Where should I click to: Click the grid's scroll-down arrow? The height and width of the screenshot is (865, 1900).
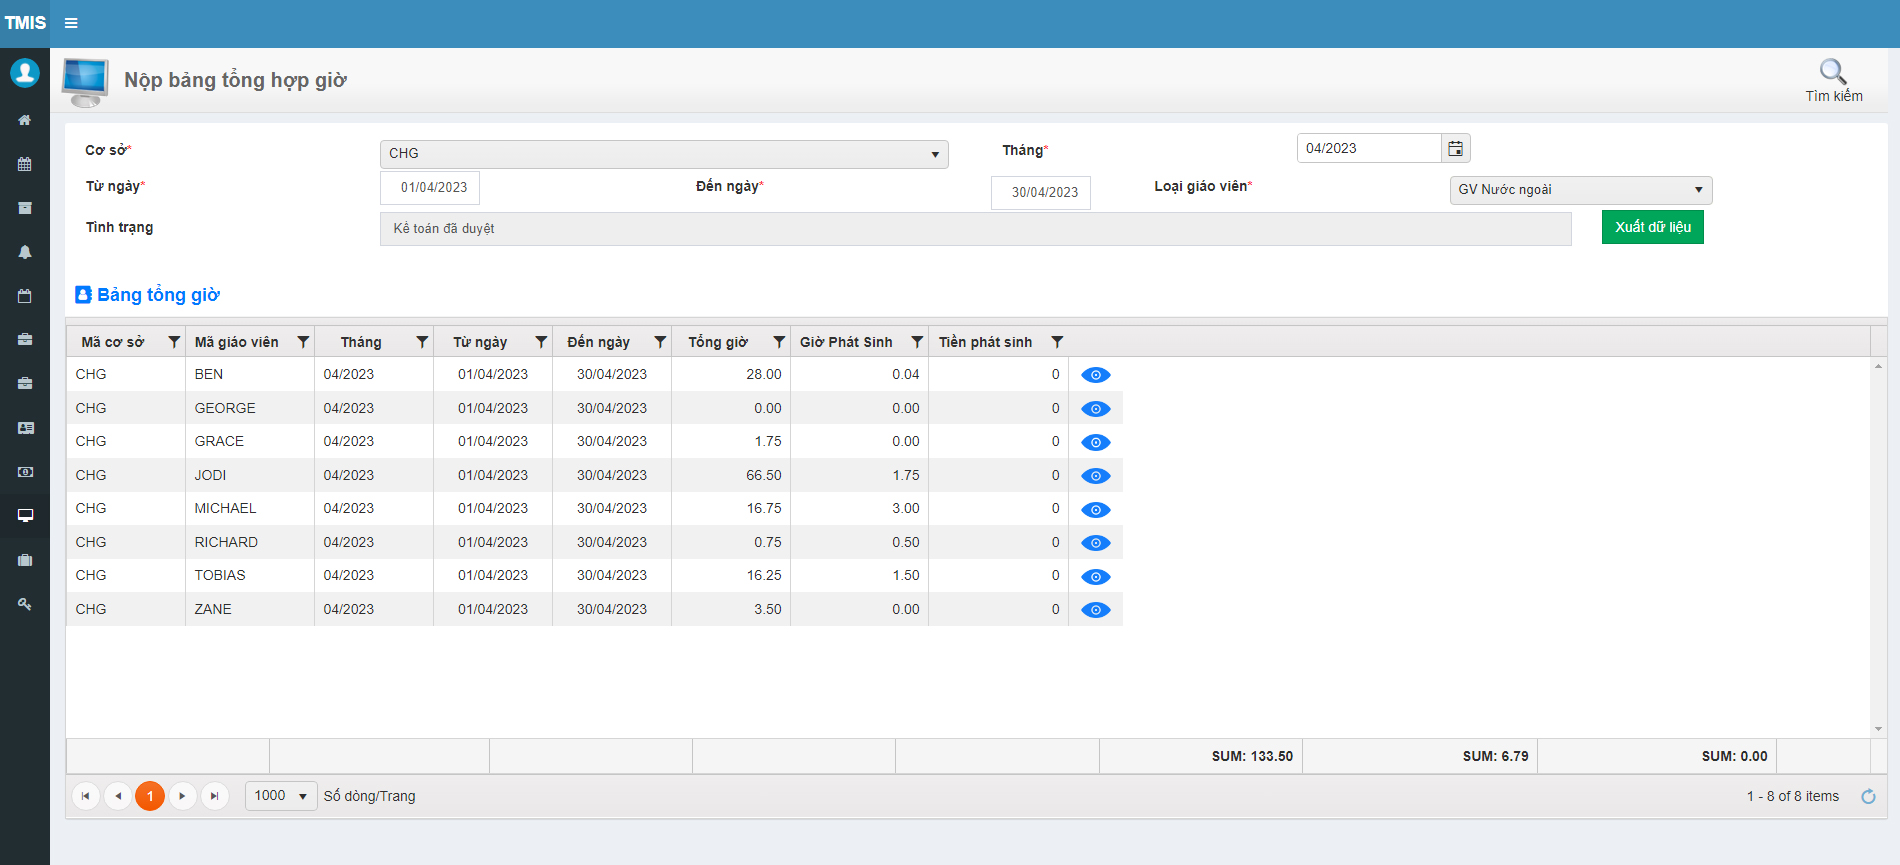click(x=1878, y=729)
